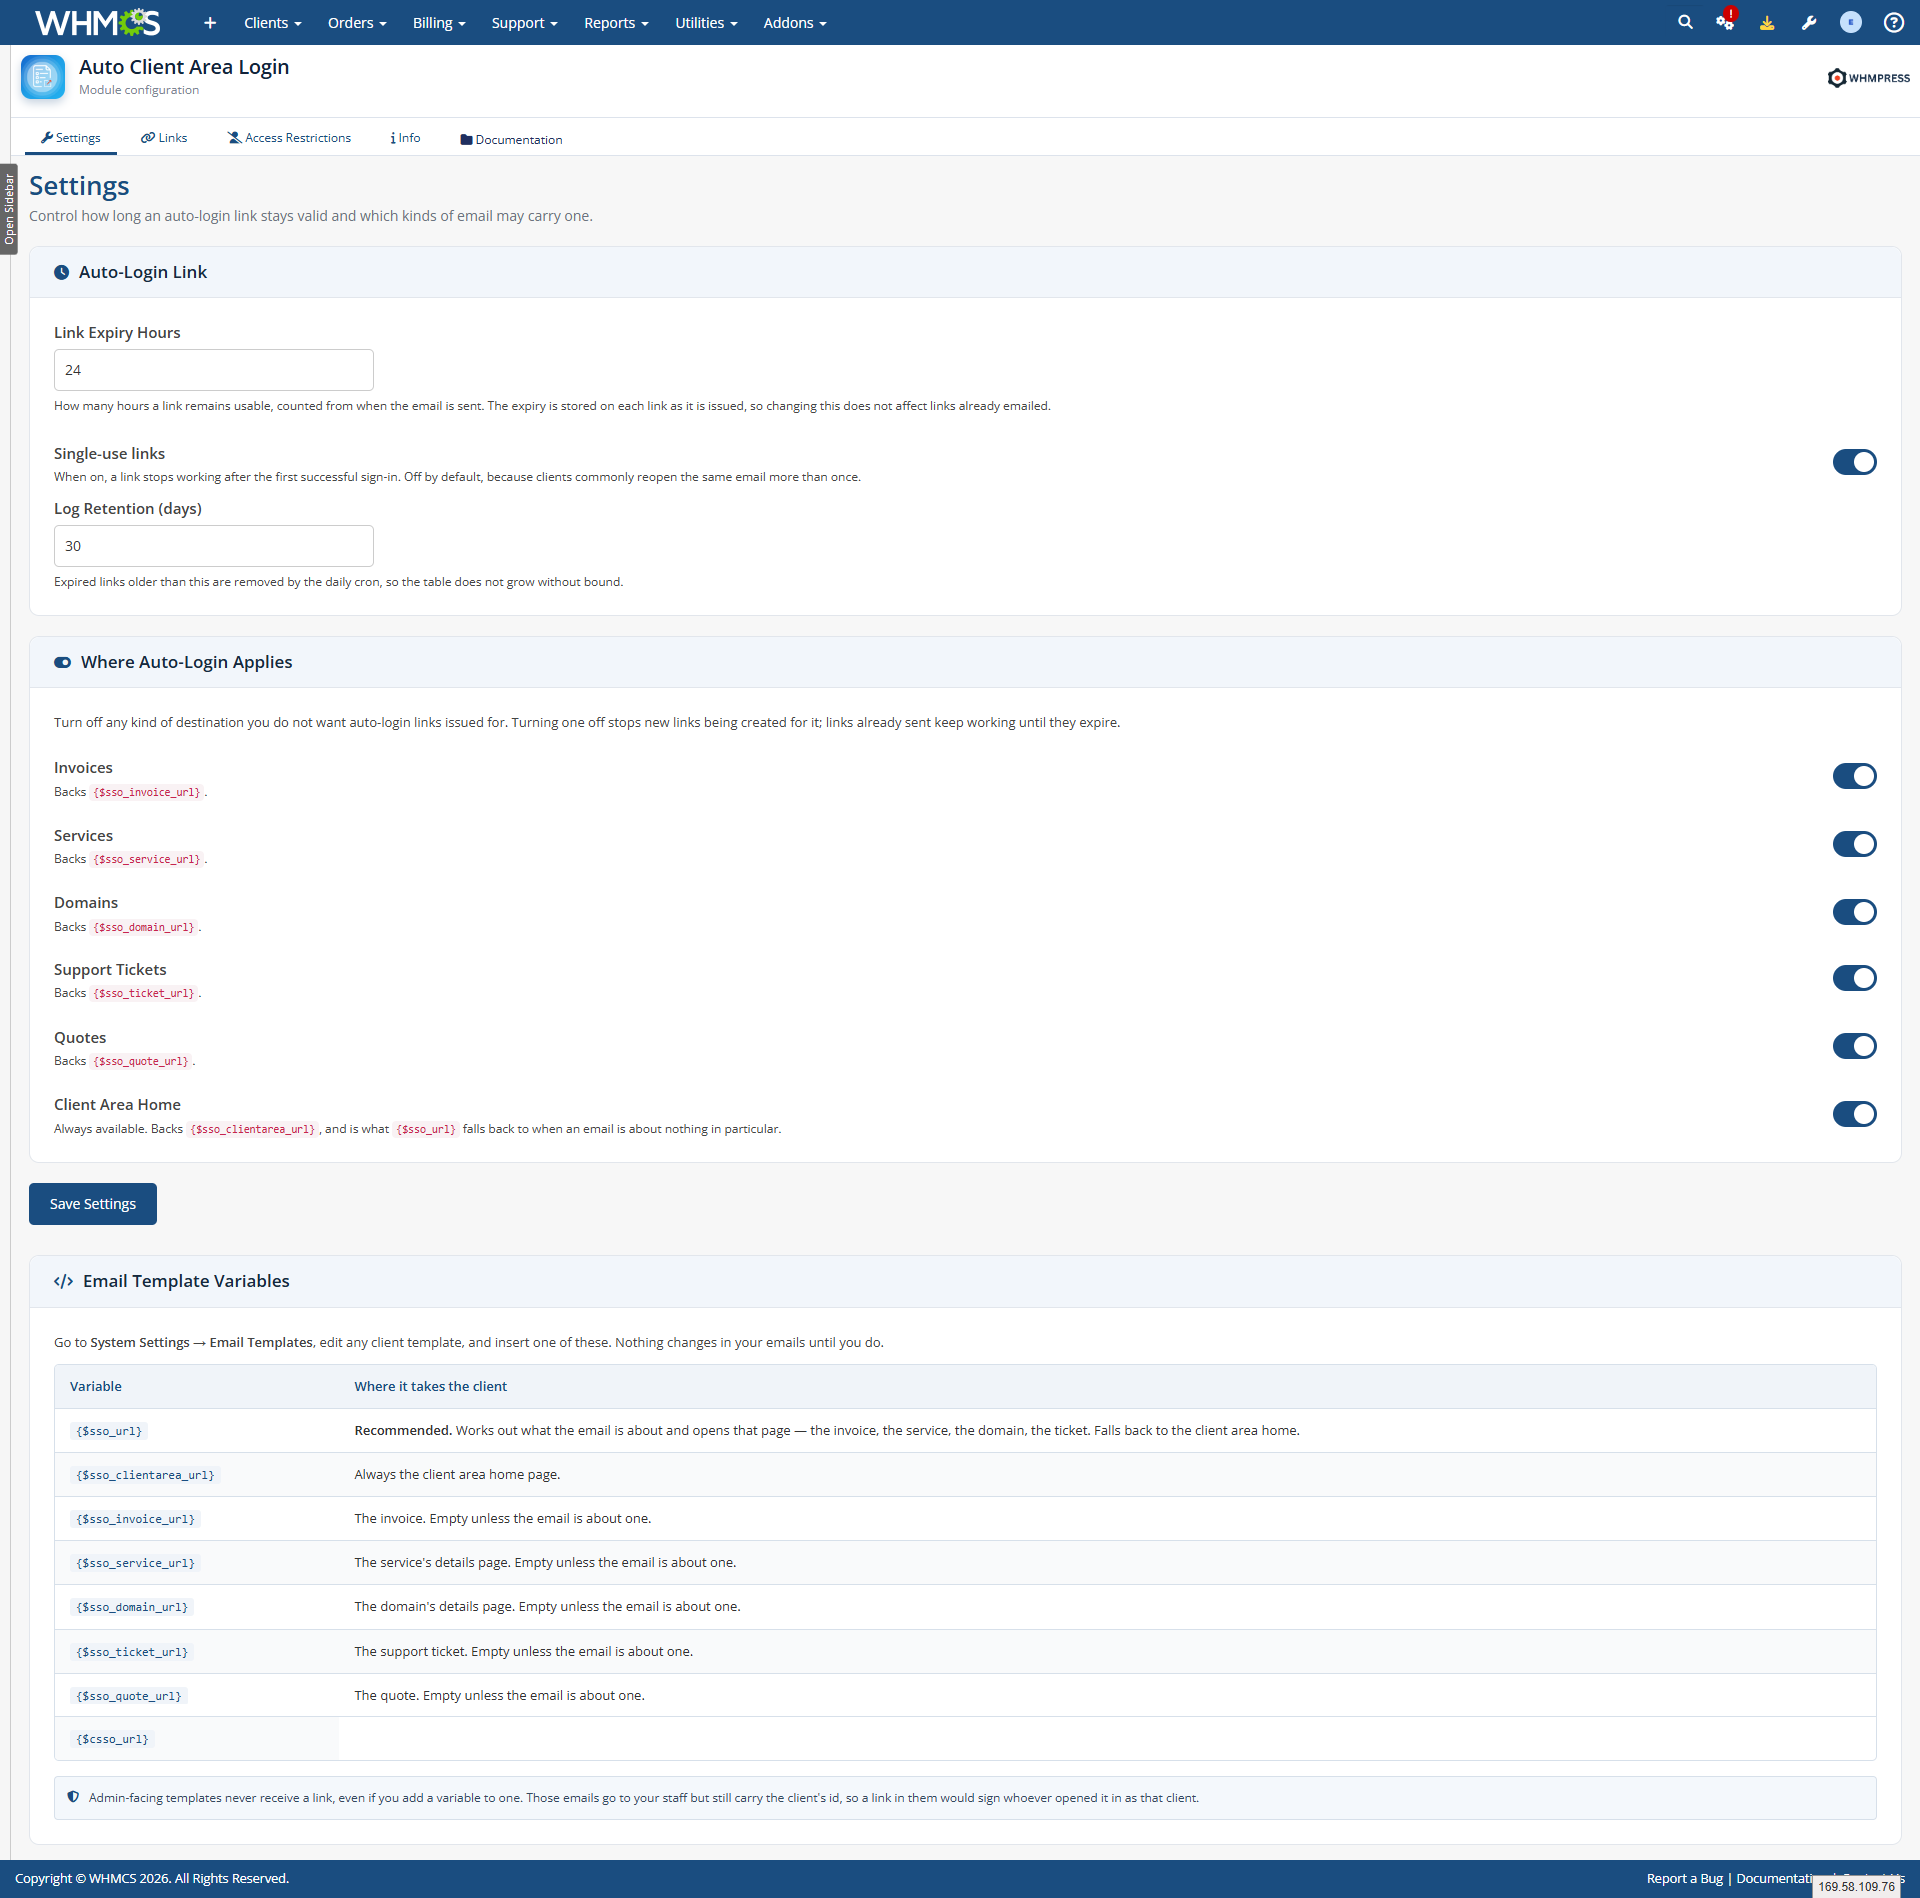The image size is (1920, 1898).
Task: Click the Settings page heading
Action: click(x=79, y=186)
